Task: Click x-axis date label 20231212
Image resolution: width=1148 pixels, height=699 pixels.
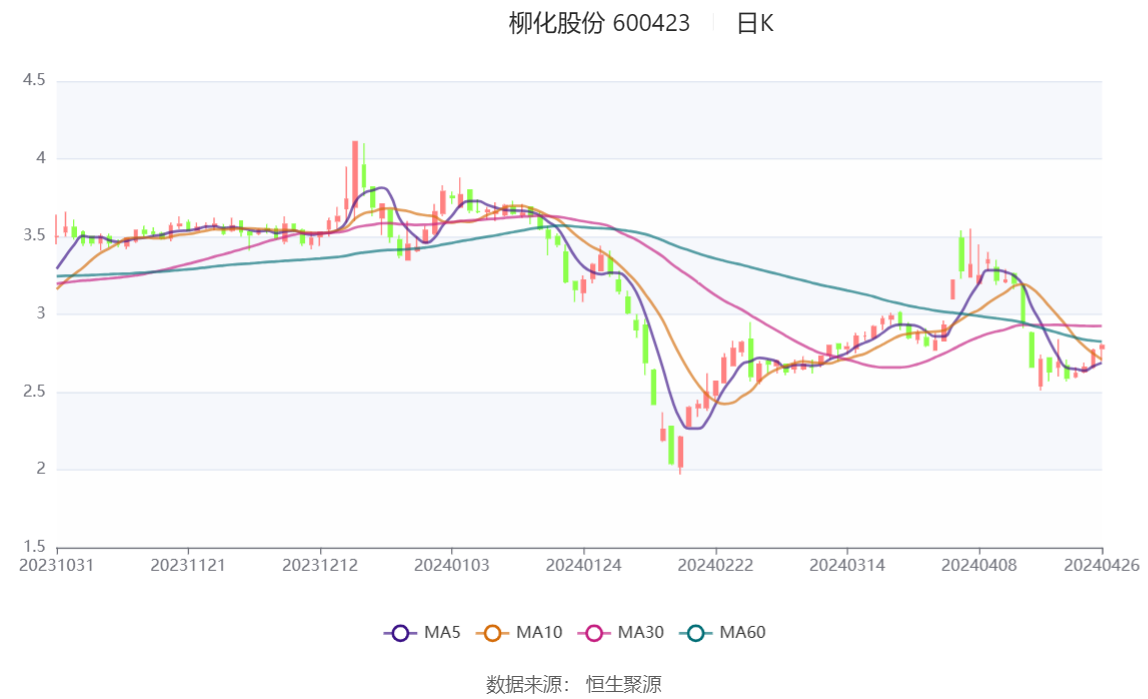Action: 320,566
